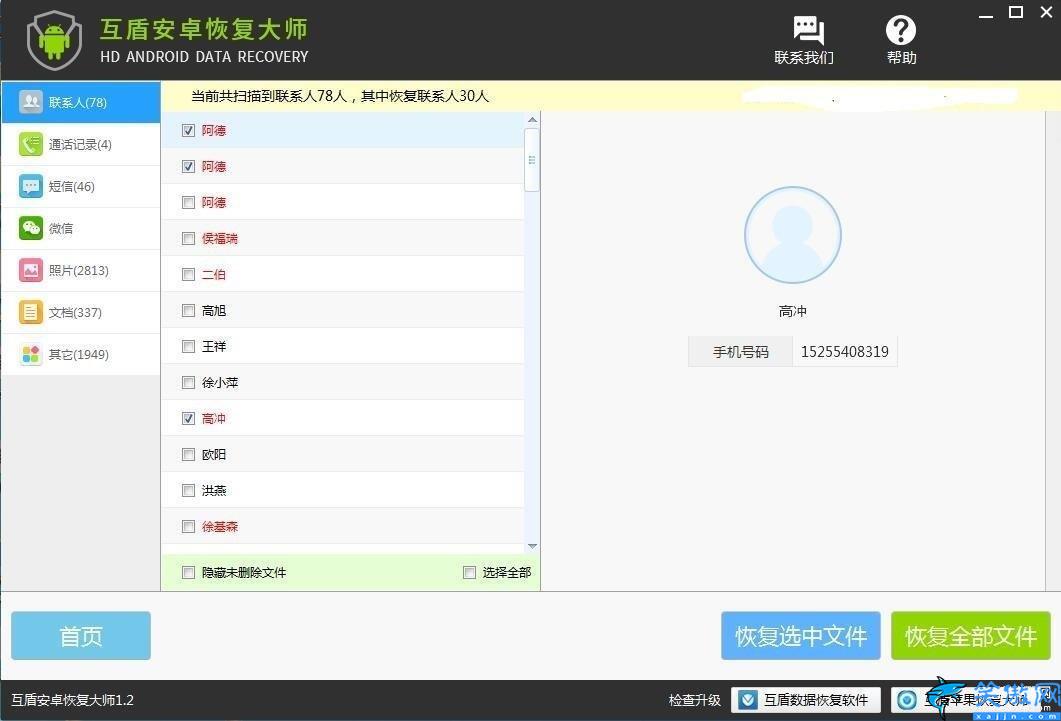Select the 其它(1949) colored squares icon
Image resolution: width=1061 pixels, height=721 pixels.
30,354
